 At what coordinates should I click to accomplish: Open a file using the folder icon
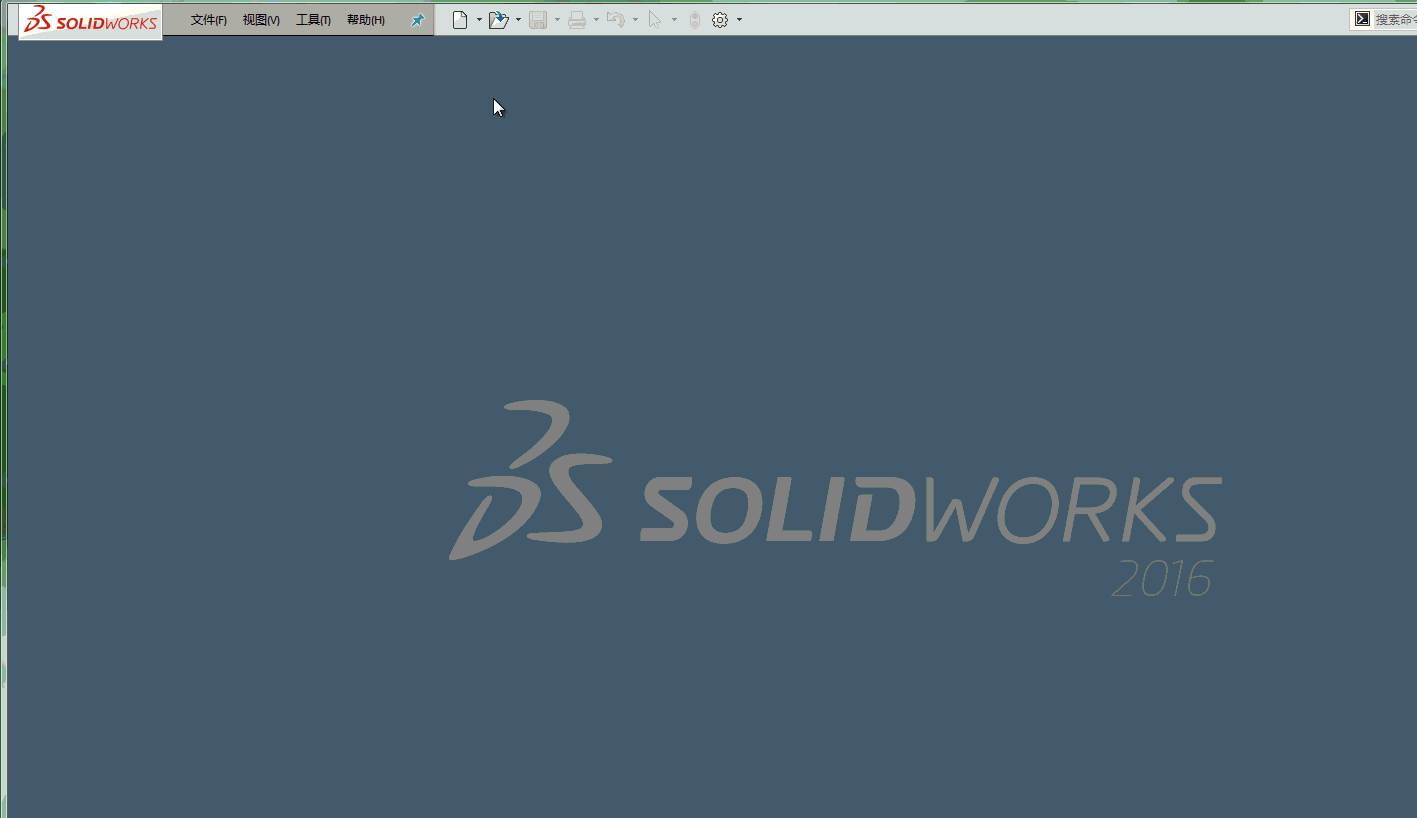point(499,20)
